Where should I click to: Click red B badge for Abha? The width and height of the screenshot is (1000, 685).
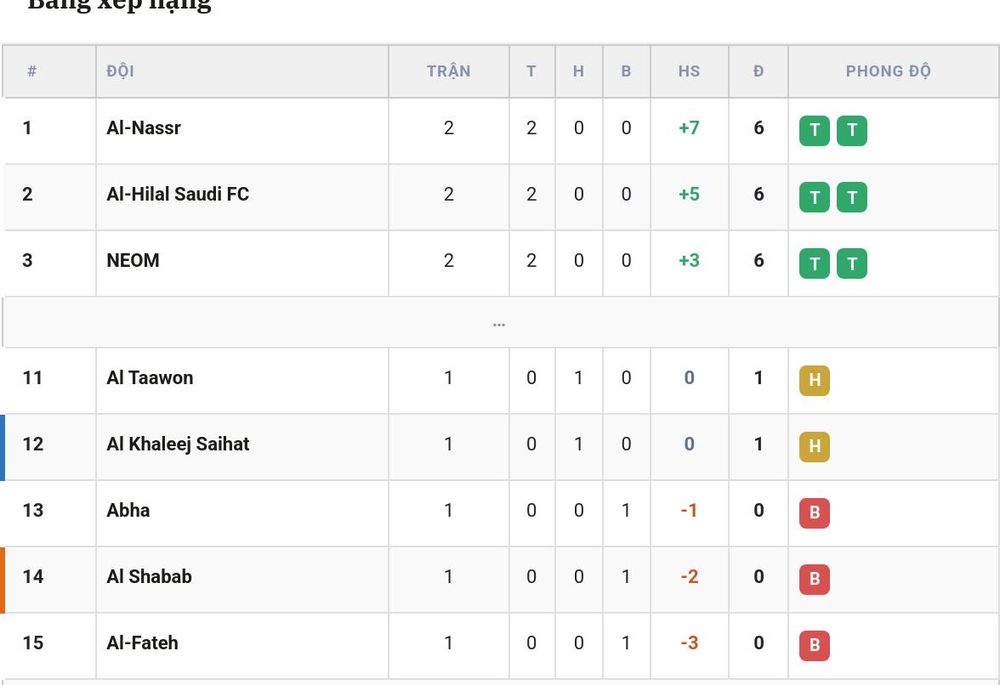[814, 513]
